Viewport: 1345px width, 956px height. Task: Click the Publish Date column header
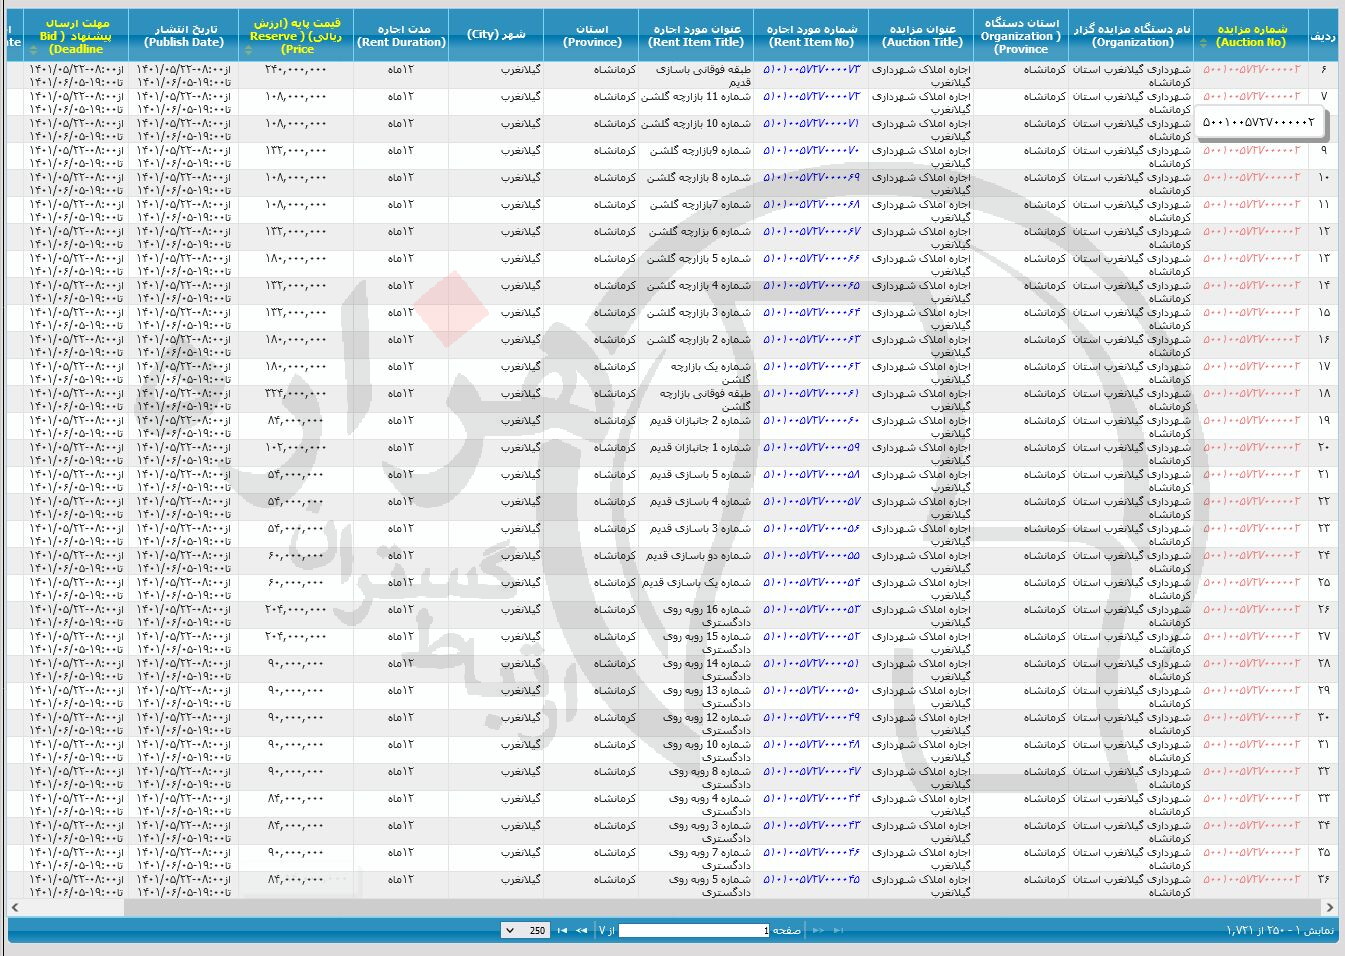click(x=184, y=35)
